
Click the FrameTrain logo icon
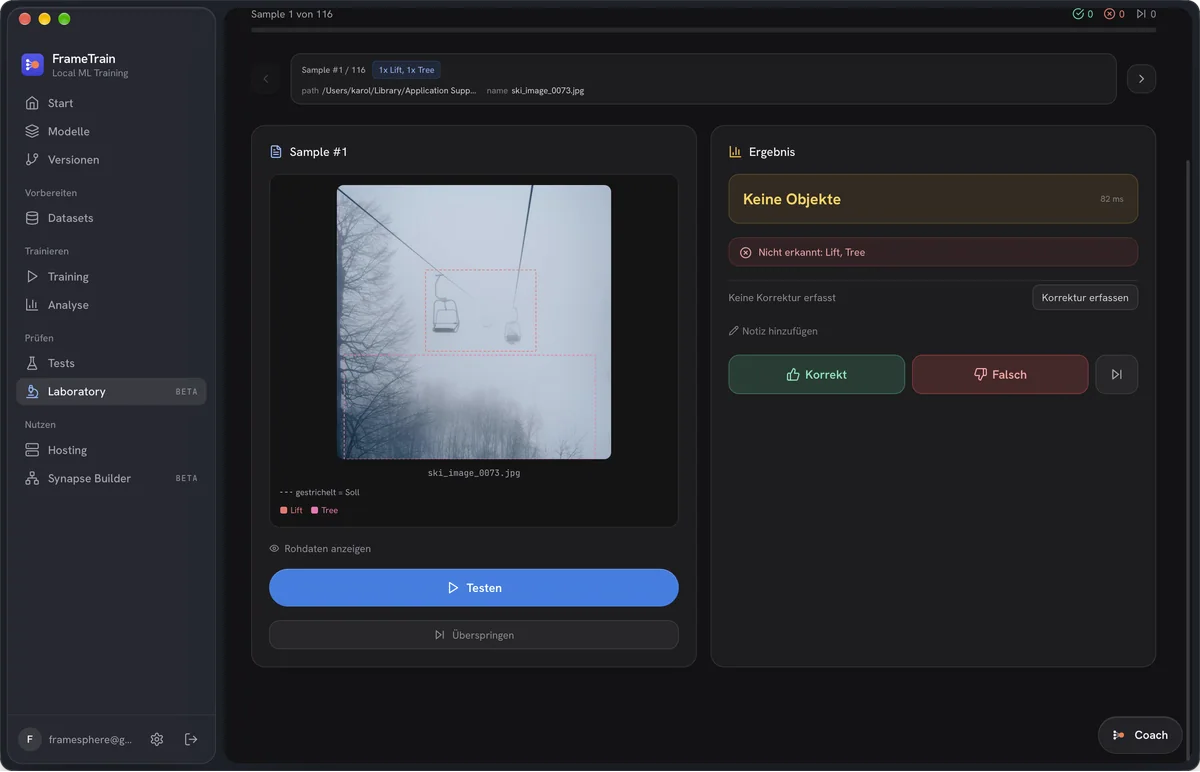[32, 65]
